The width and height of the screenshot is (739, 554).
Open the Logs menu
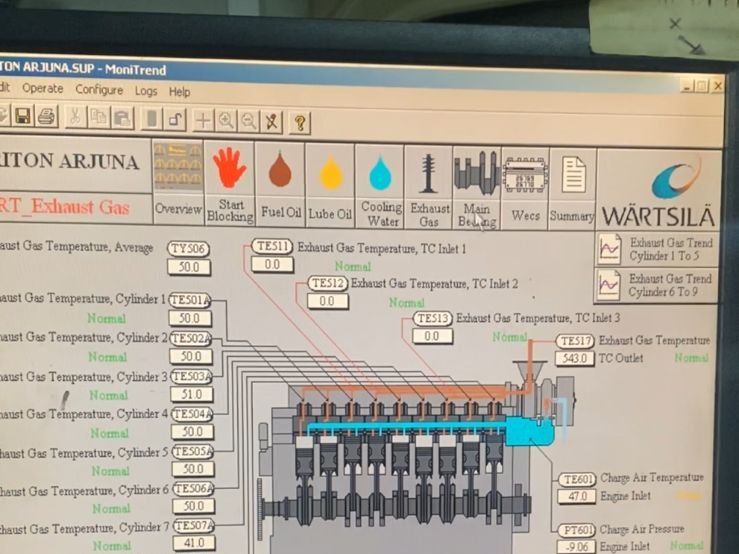pos(146,91)
